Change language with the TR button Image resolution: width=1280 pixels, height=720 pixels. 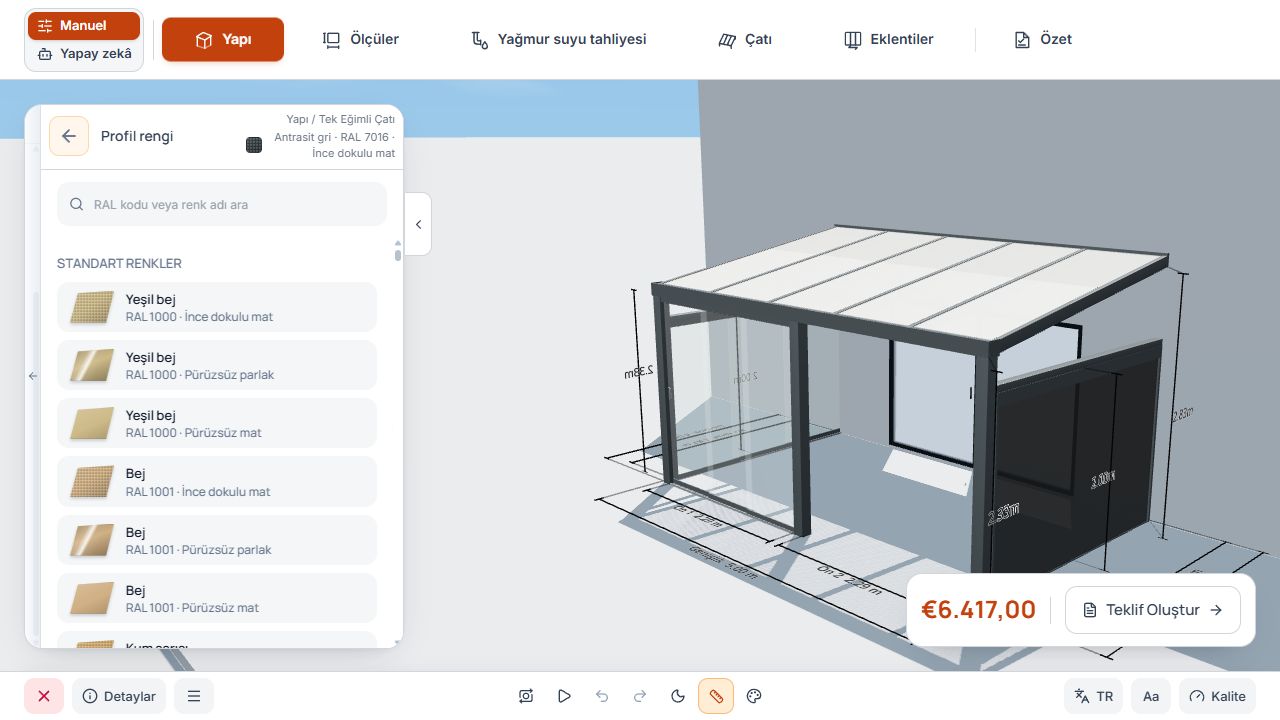(1093, 696)
